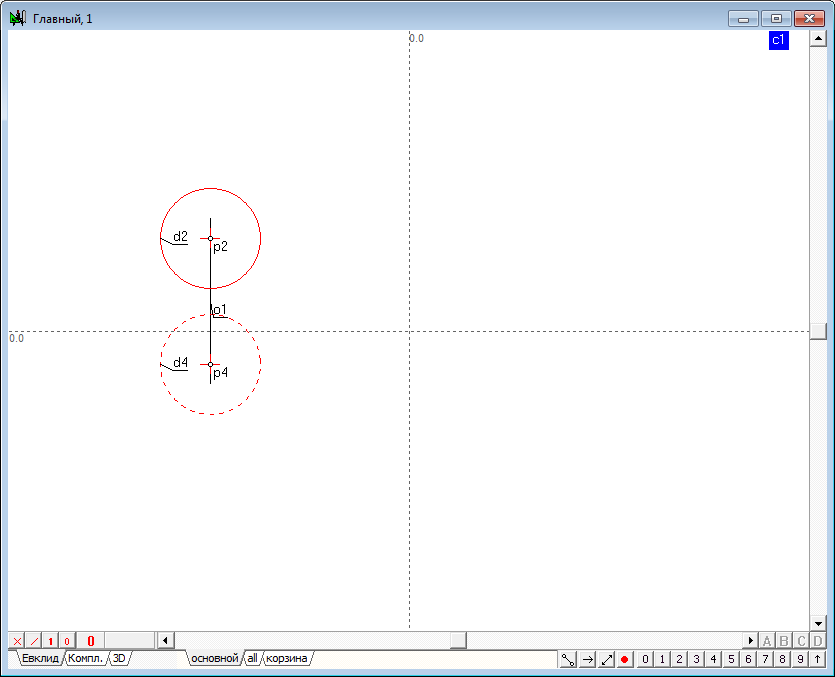
Task: Click the d2 circle label
Action: click(x=181, y=236)
